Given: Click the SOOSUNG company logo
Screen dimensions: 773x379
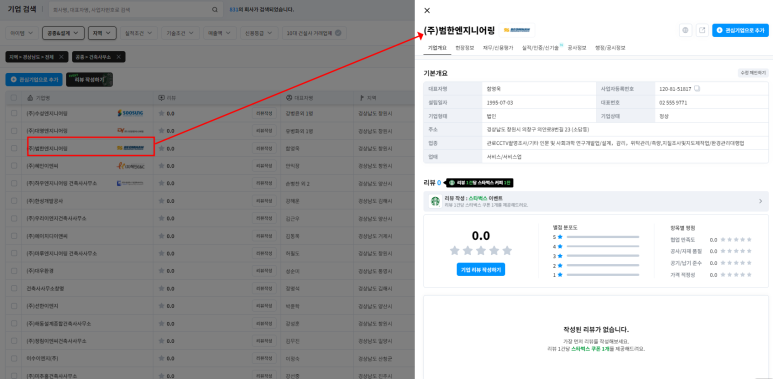Looking at the screenshot, I should [x=130, y=113].
